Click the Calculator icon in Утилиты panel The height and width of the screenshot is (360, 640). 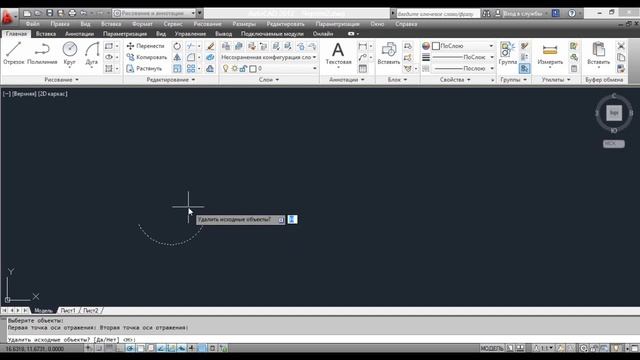click(x=574, y=69)
